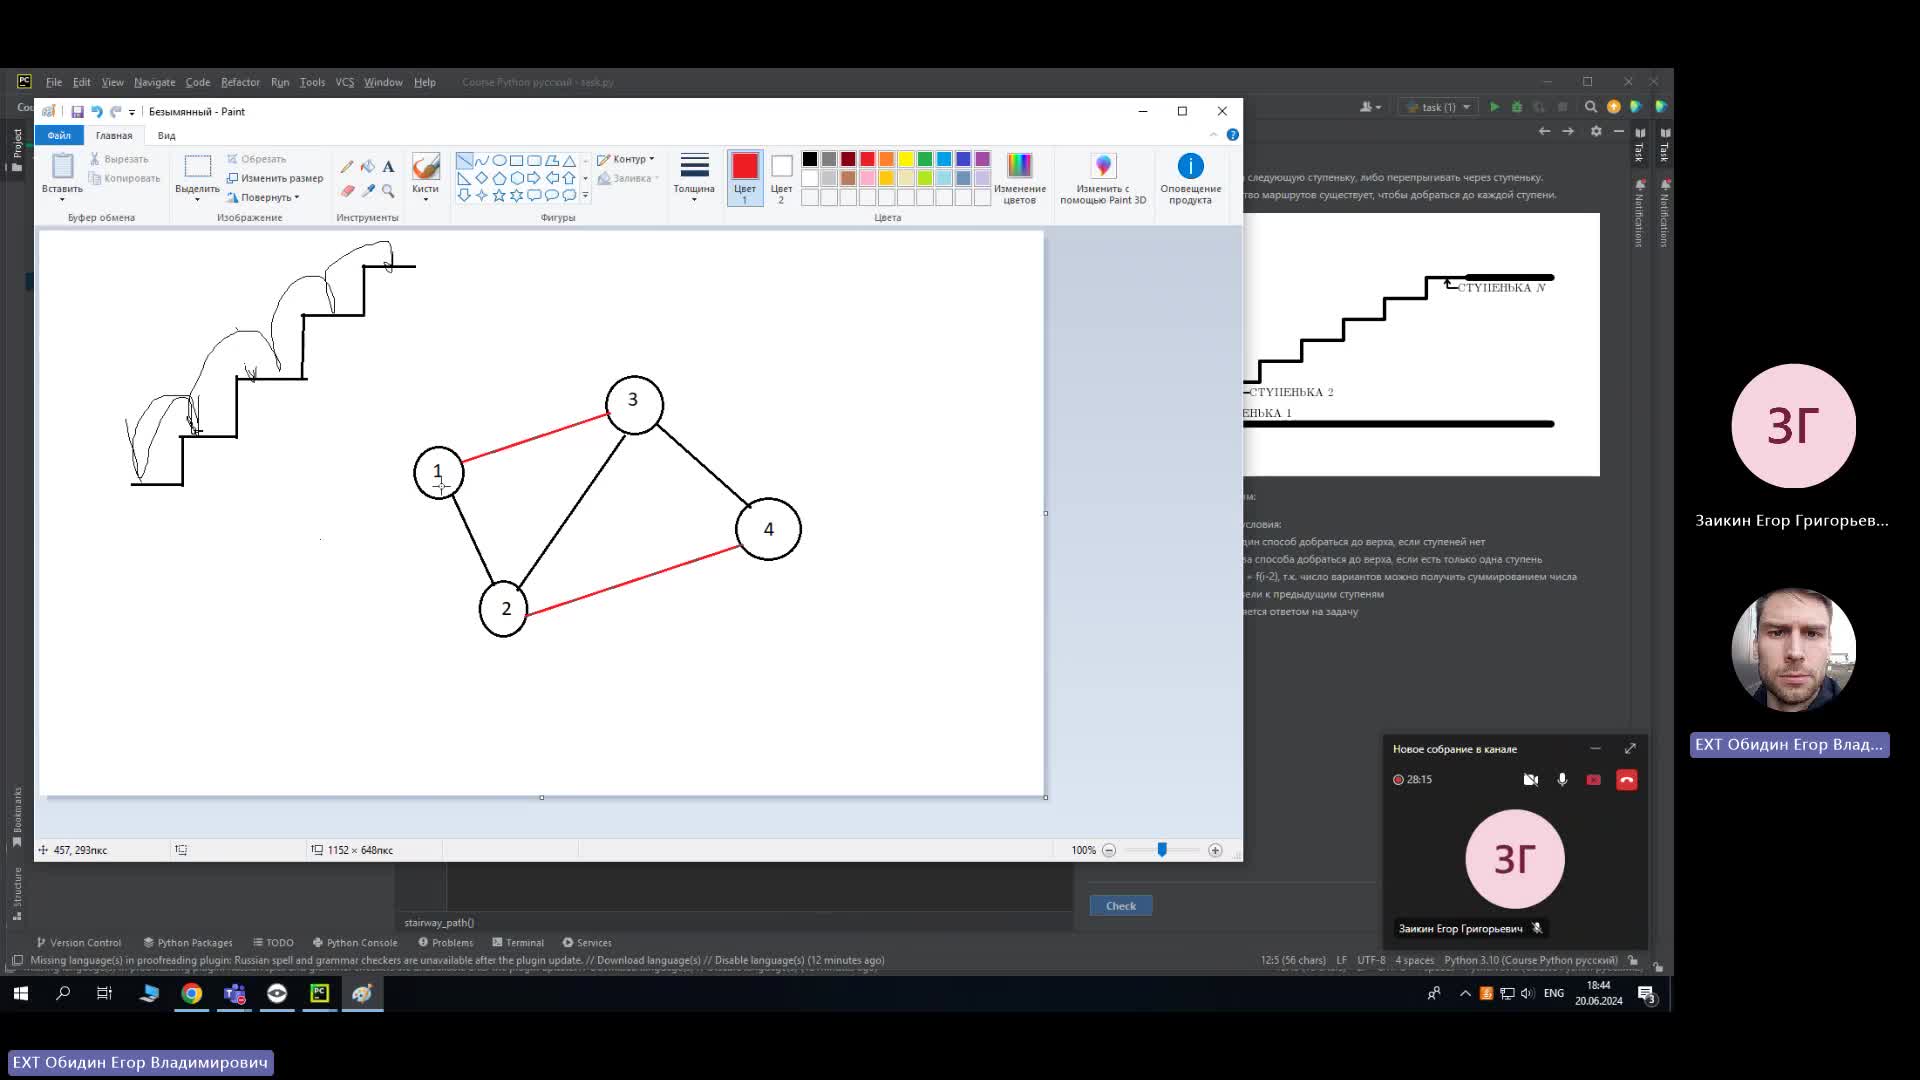Click the Windows Start button
Viewport: 1920px width, 1080px height.
(20, 994)
